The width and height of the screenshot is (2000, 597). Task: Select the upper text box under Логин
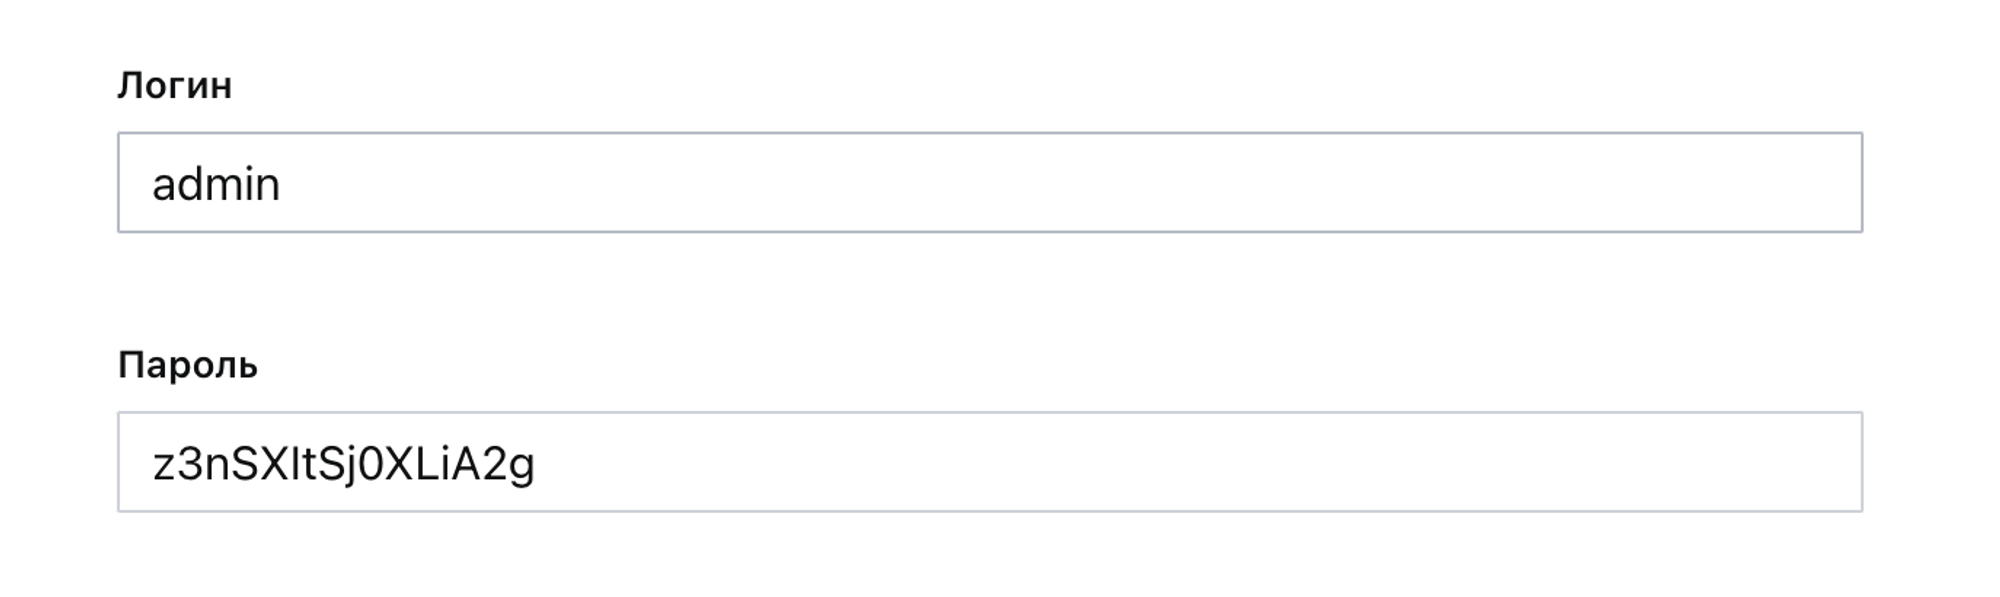990,183
